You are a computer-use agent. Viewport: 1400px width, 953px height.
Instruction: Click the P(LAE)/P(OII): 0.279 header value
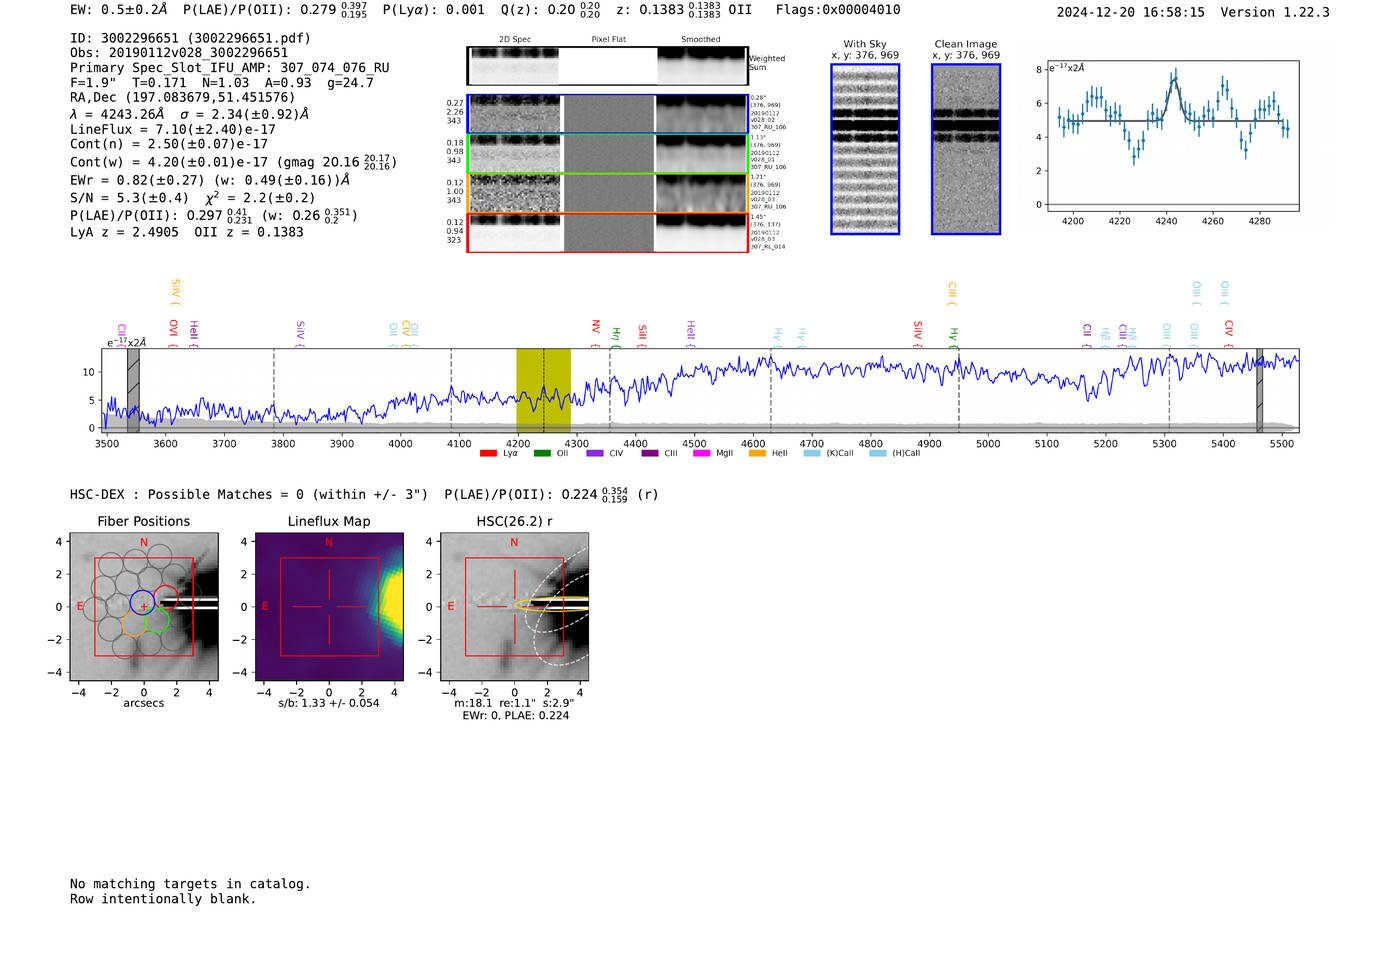click(275, 10)
